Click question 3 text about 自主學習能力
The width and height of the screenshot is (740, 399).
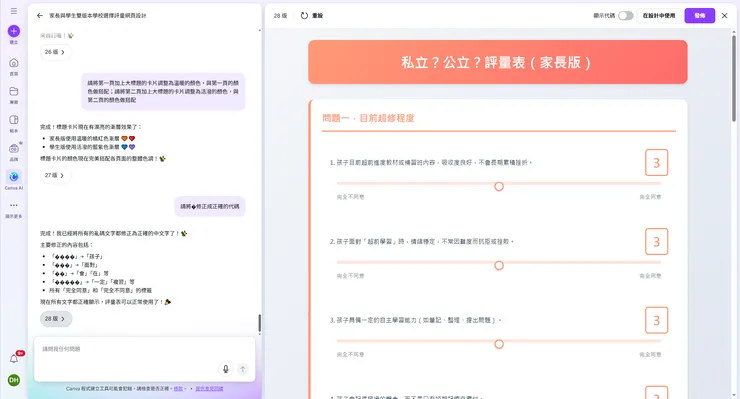[x=415, y=320]
